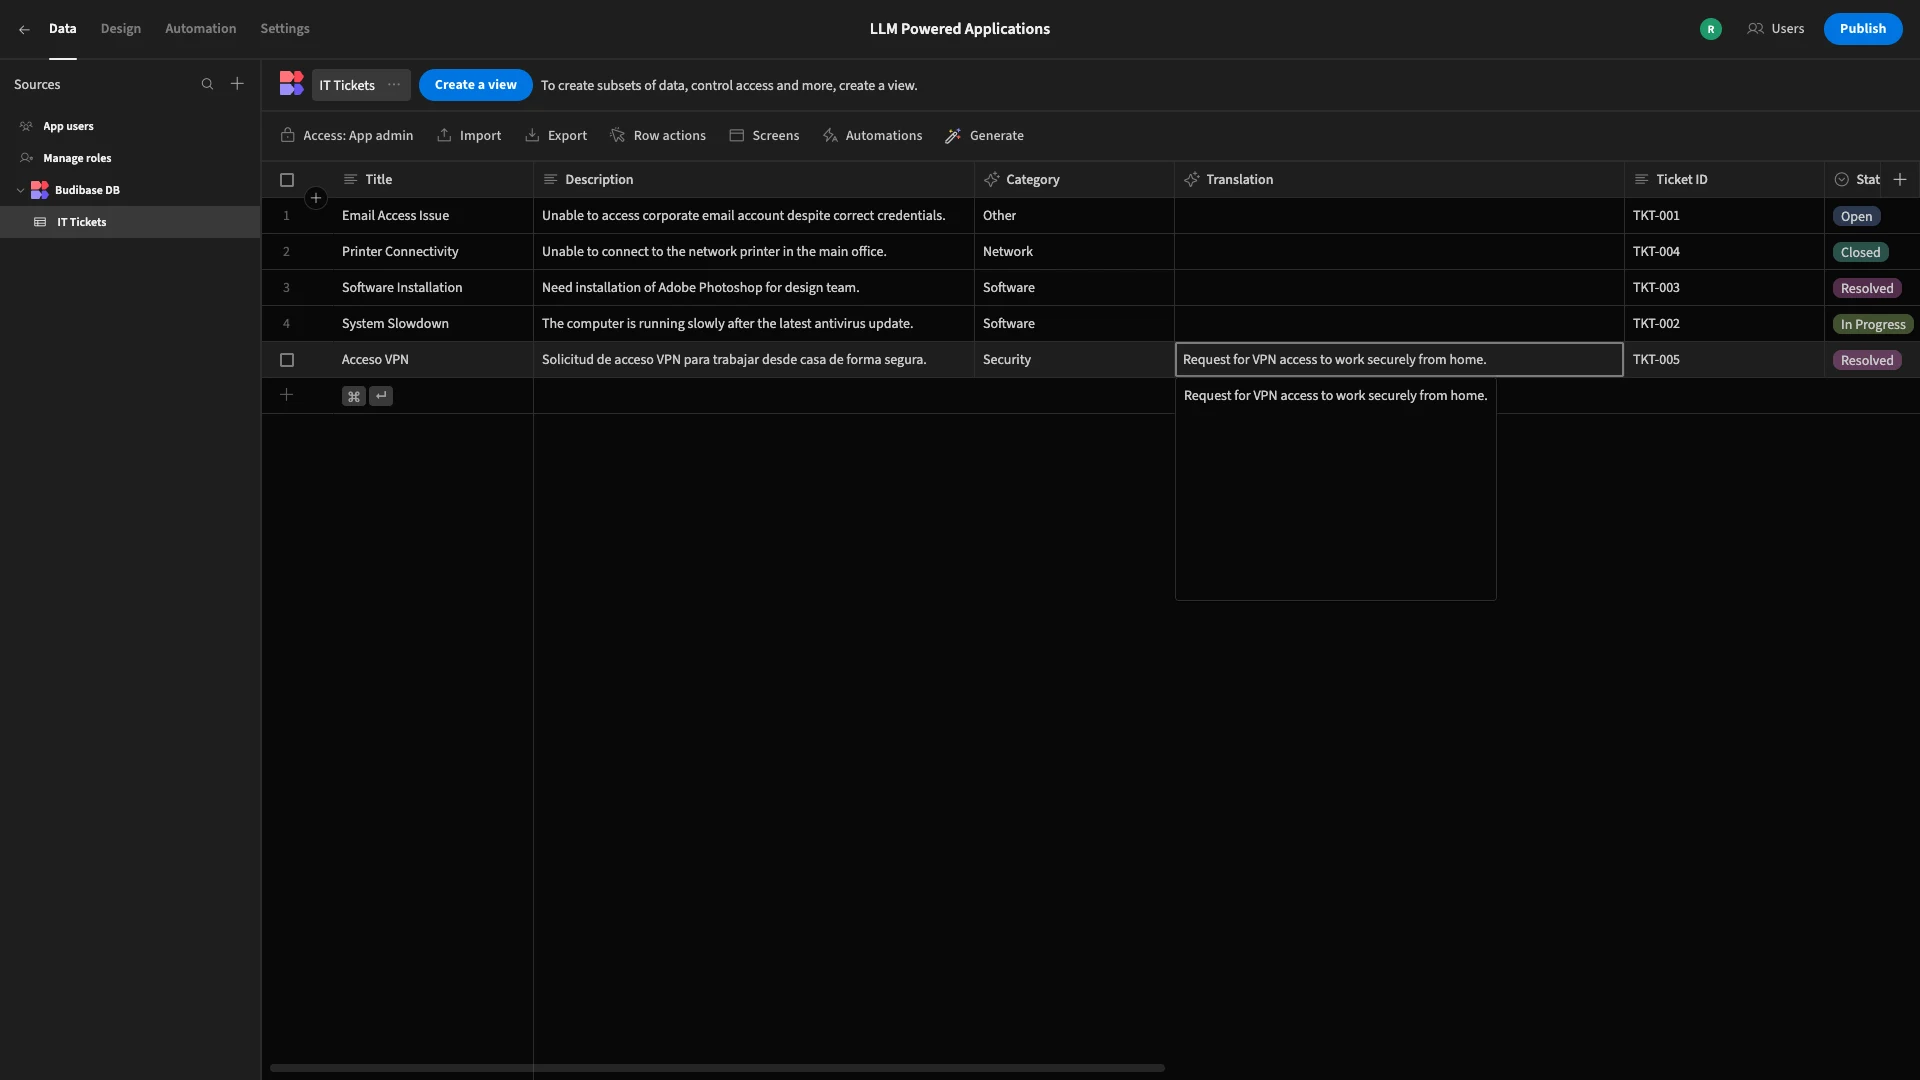Select IT Tickets table in sidebar
1920x1080 pixels.
[x=130, y=222]
